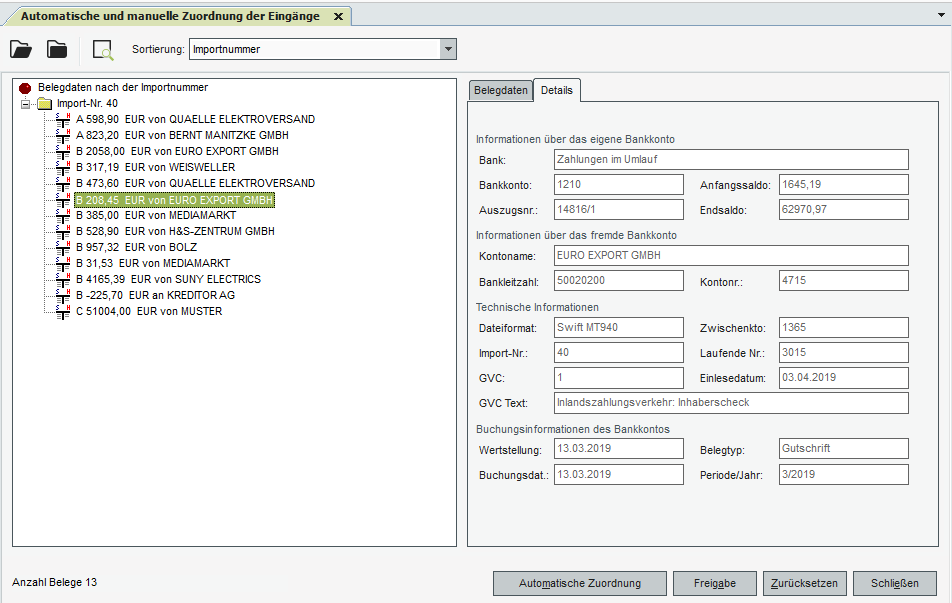This screenshot has width=952, height=603.
Task: Click the entry icon beside B 957,32 BOLZ
Action: point(63,248)
